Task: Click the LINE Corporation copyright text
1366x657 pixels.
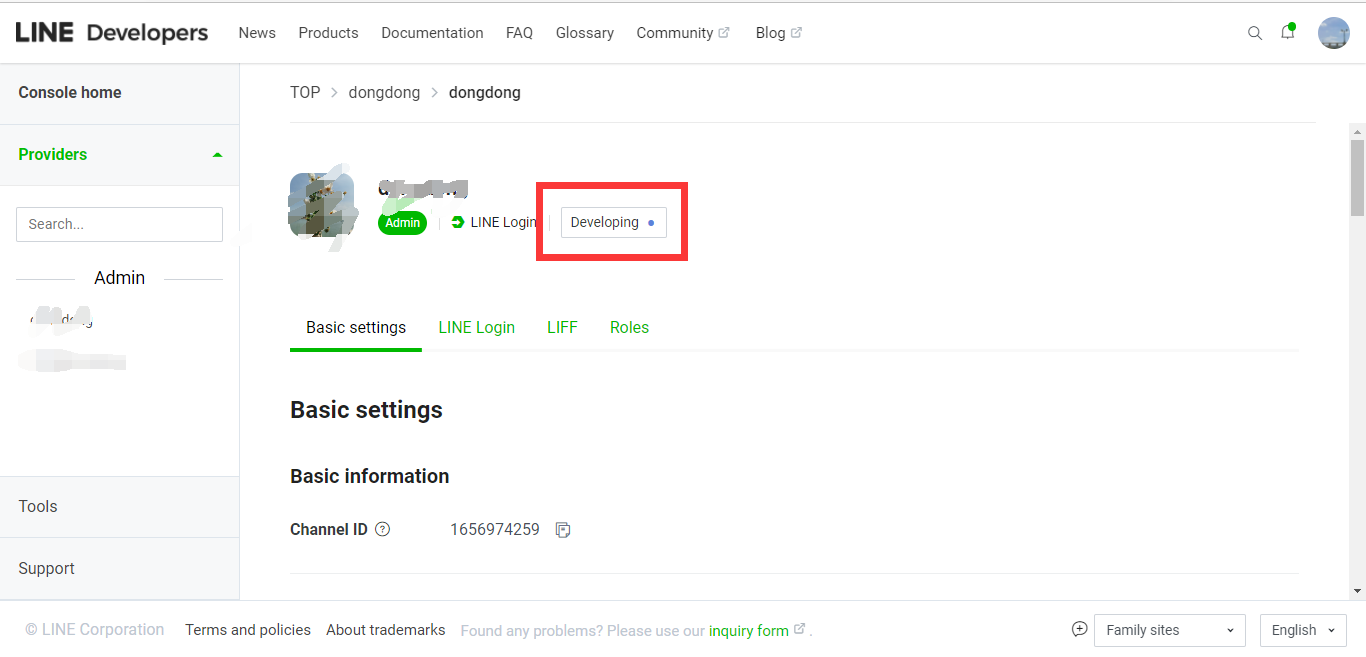Action: tap(94, 630)
